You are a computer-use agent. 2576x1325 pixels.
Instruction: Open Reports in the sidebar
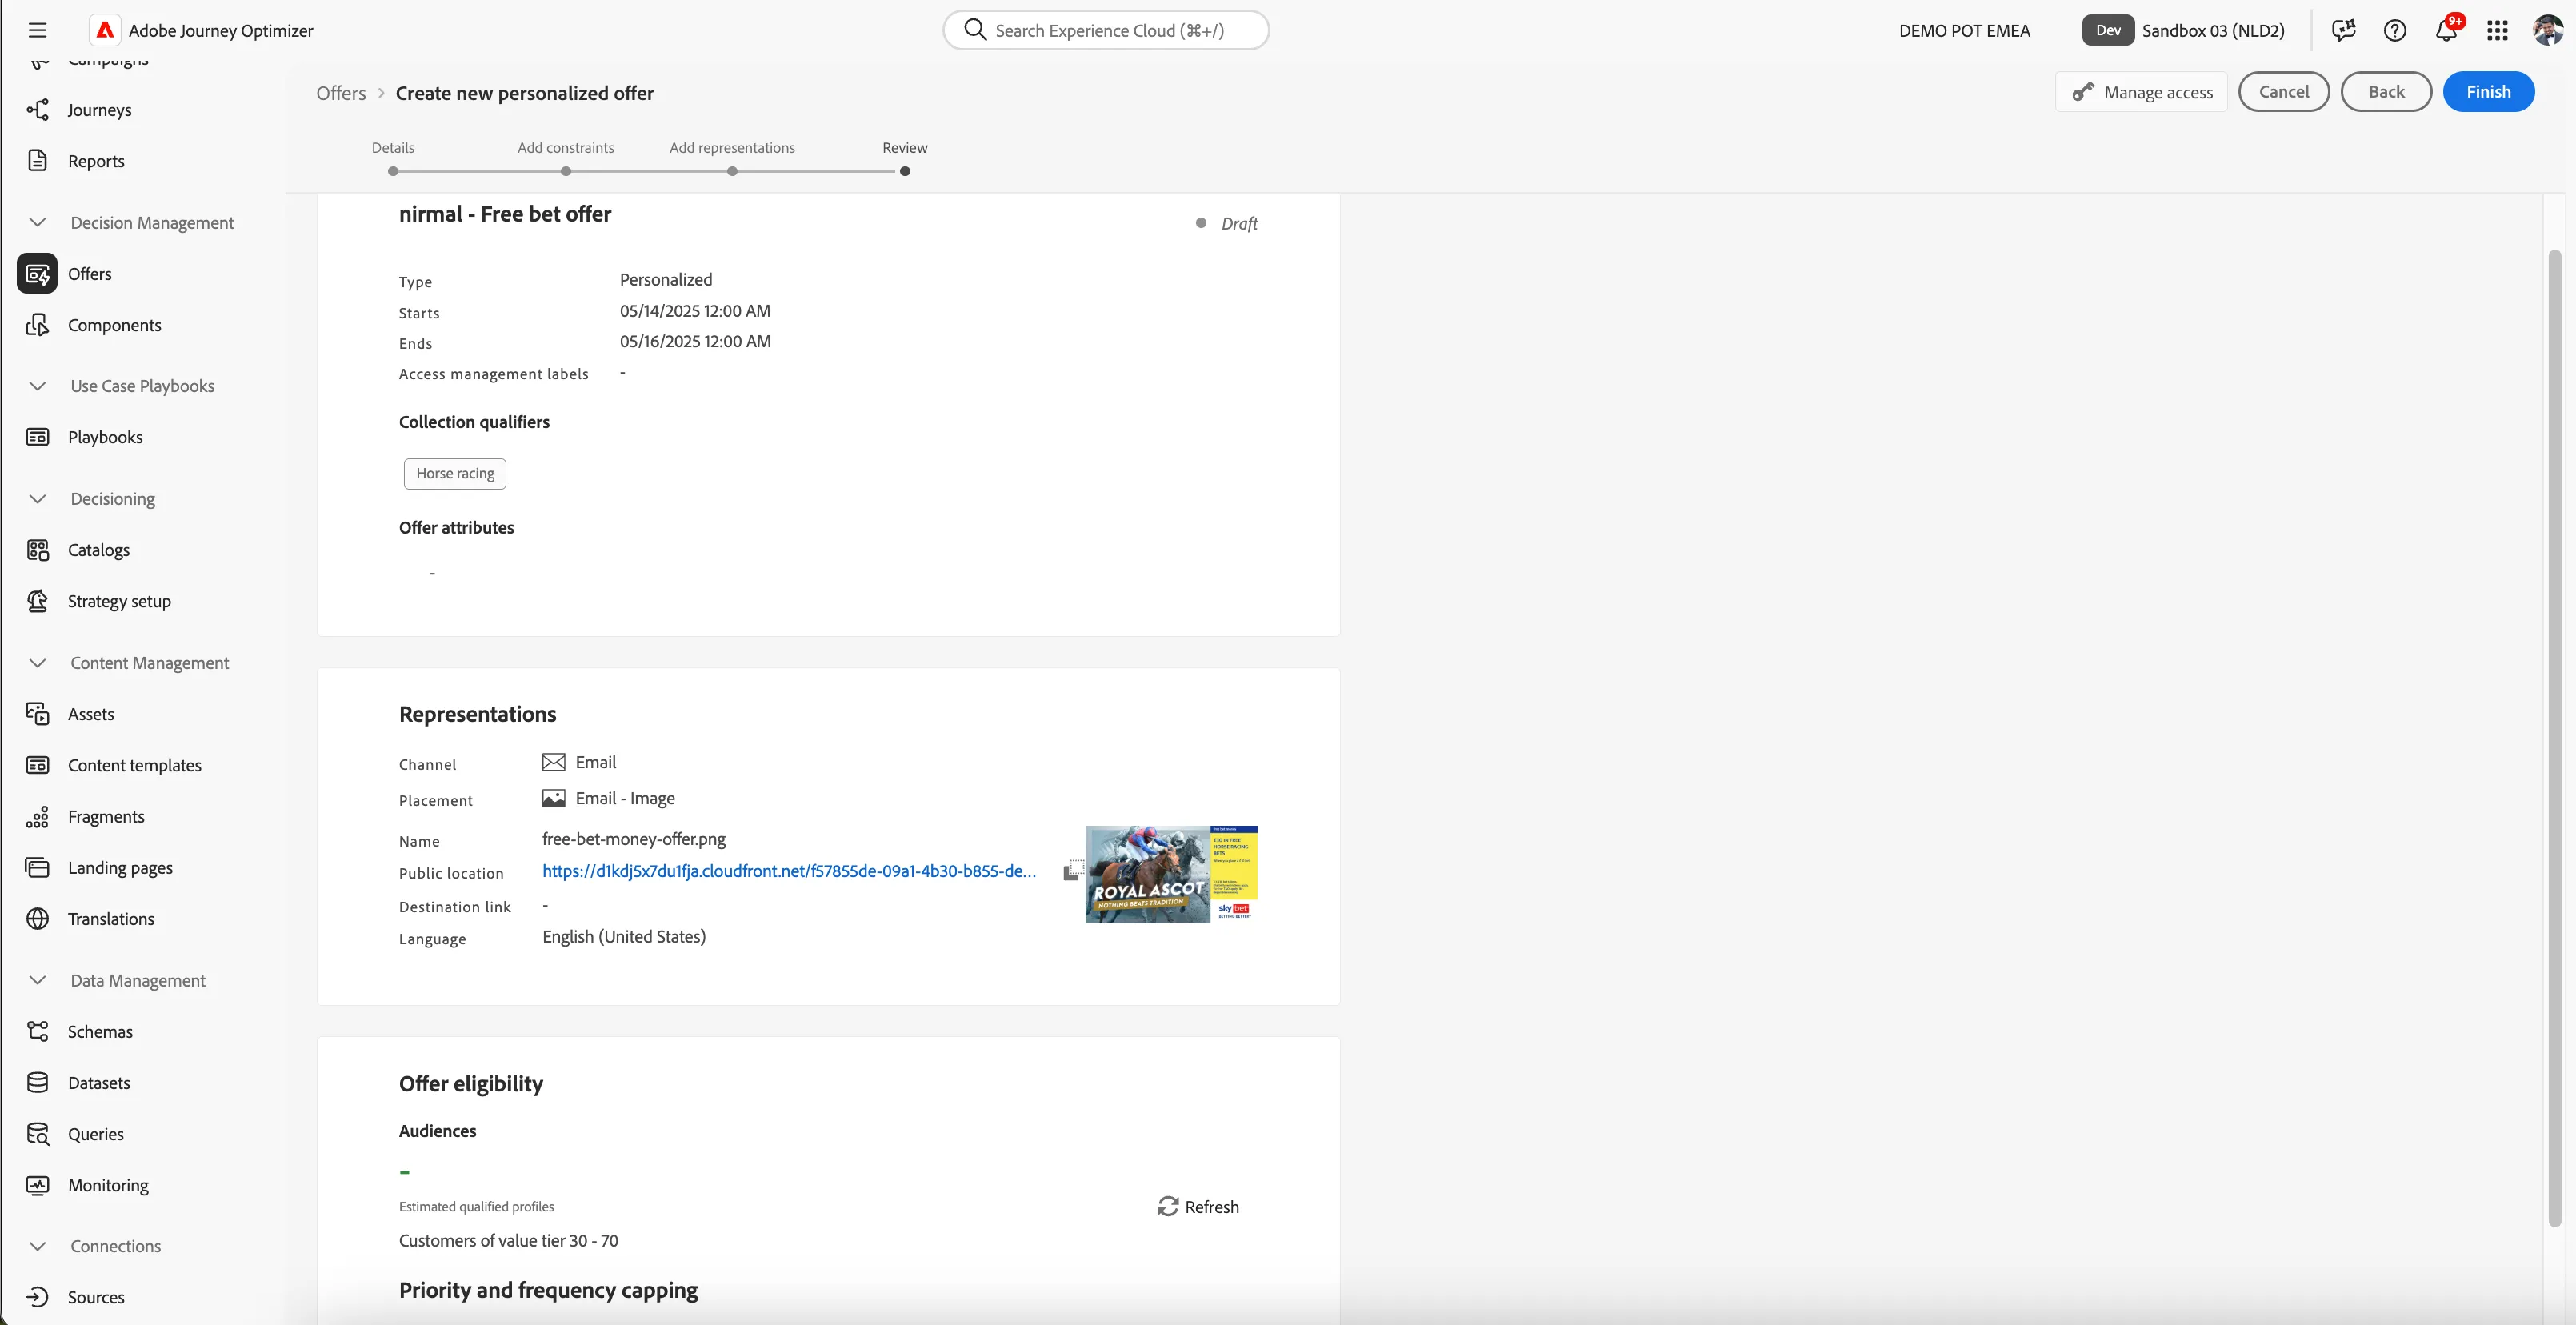point(96,161)
